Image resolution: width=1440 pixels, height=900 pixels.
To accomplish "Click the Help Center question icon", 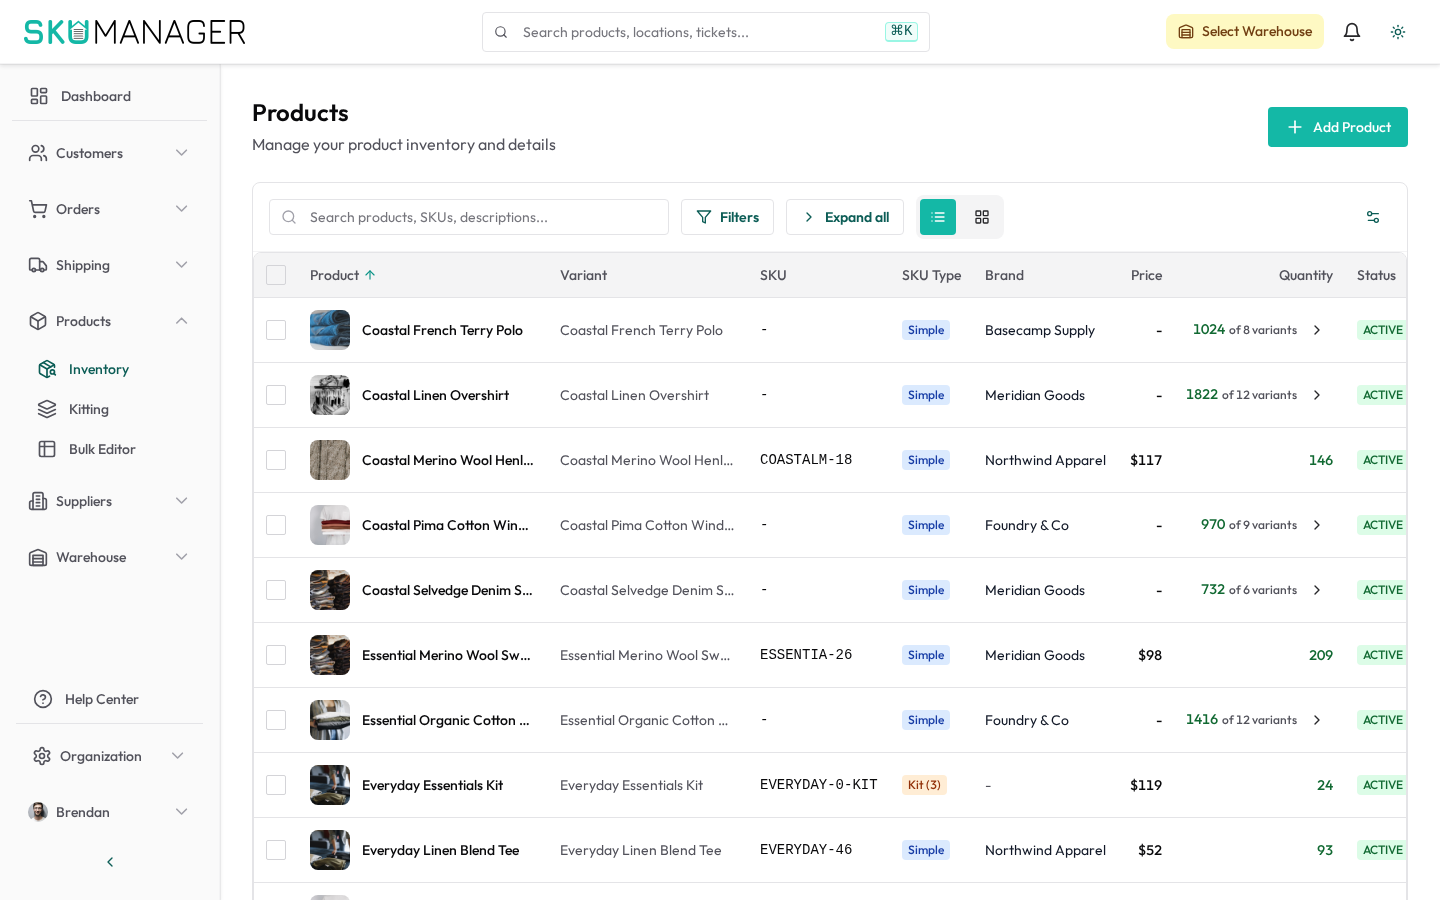I will pos(43,699).
